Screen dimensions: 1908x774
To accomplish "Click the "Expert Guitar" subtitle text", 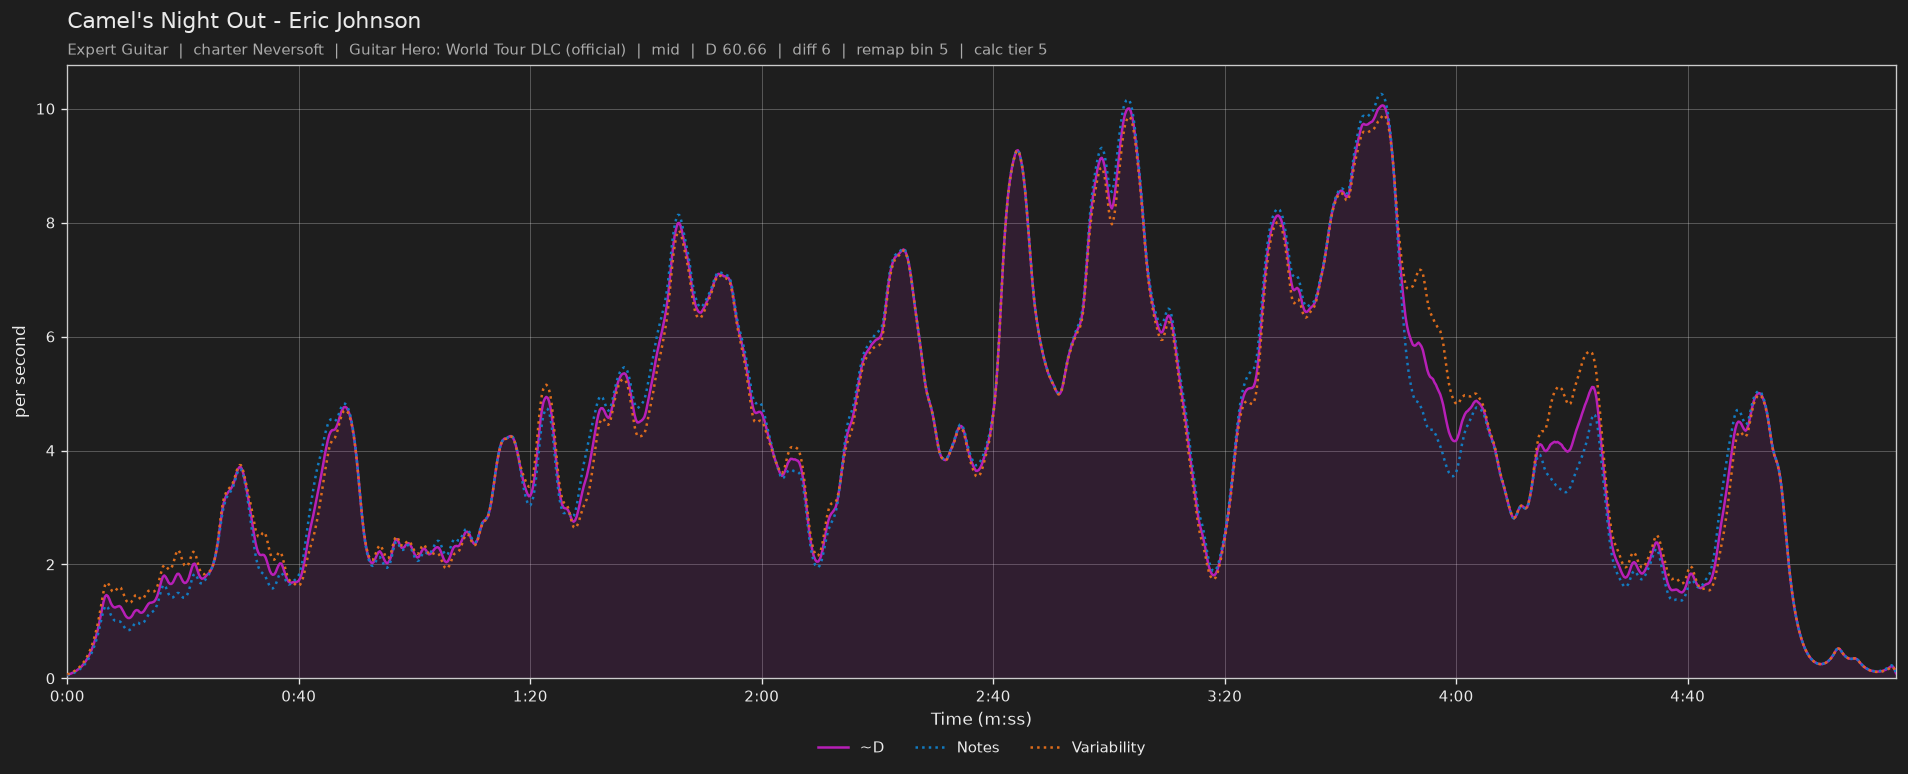I will tap(118, 50).
